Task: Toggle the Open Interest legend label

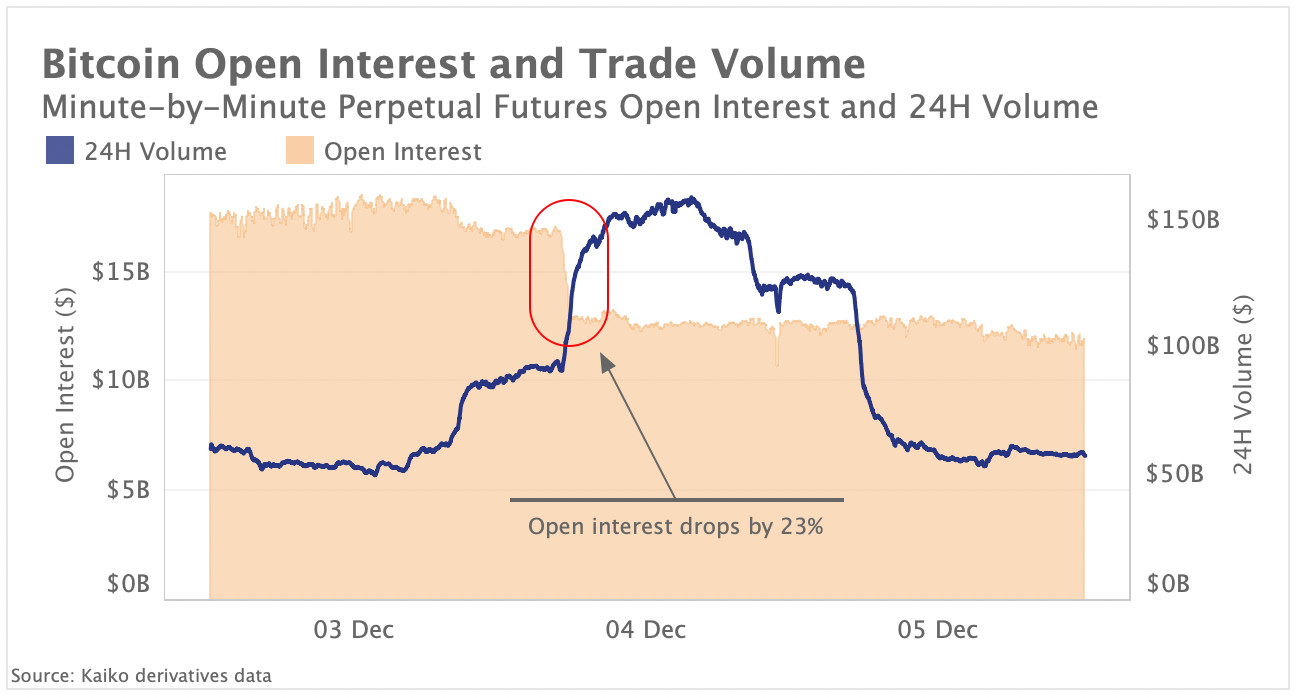Action: click(403, 152)
